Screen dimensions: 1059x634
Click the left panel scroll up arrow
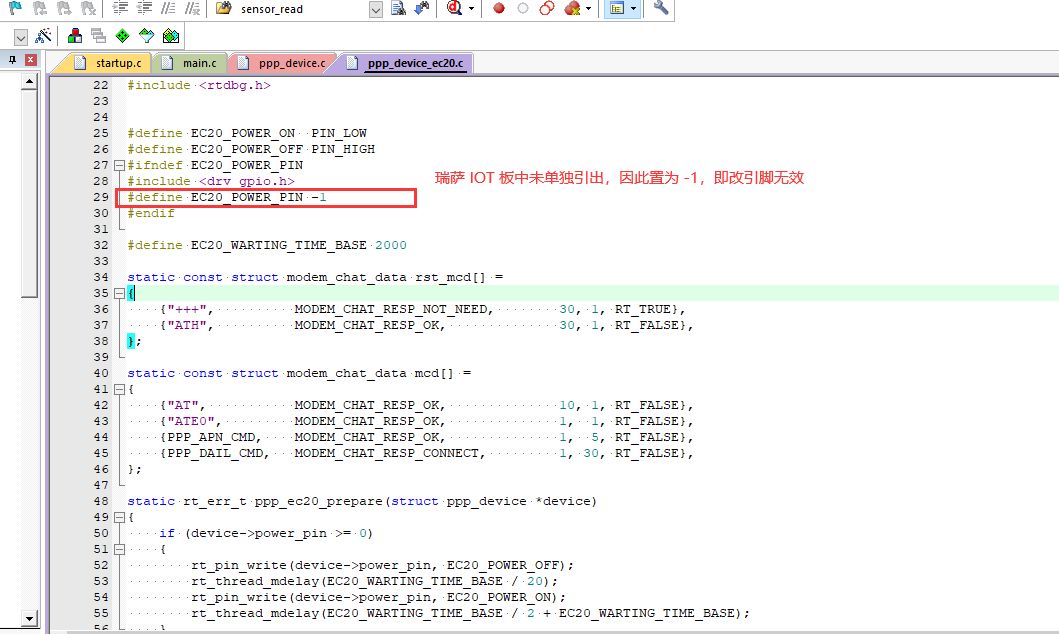(x=30, y=82)
